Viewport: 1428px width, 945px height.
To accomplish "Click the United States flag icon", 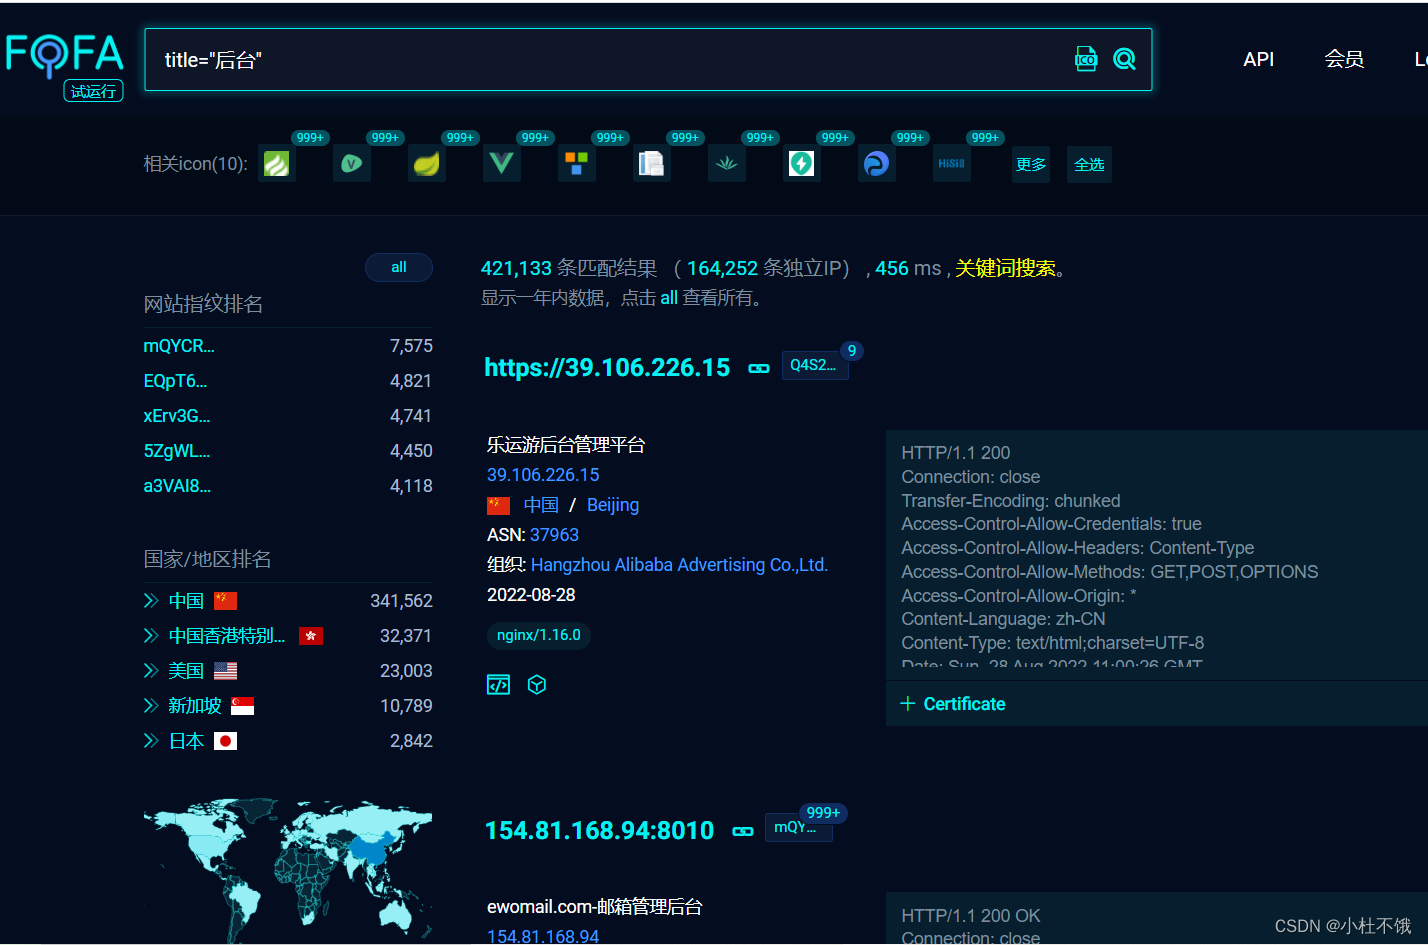I will pos(226,670).
